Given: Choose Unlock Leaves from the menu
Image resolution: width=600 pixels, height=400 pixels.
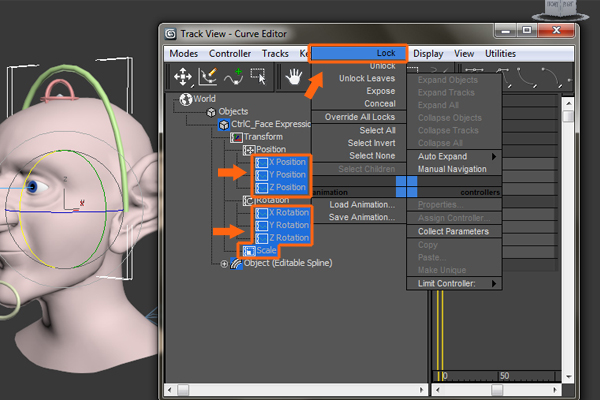Looking at the screenshot, I should pos(359,78).
